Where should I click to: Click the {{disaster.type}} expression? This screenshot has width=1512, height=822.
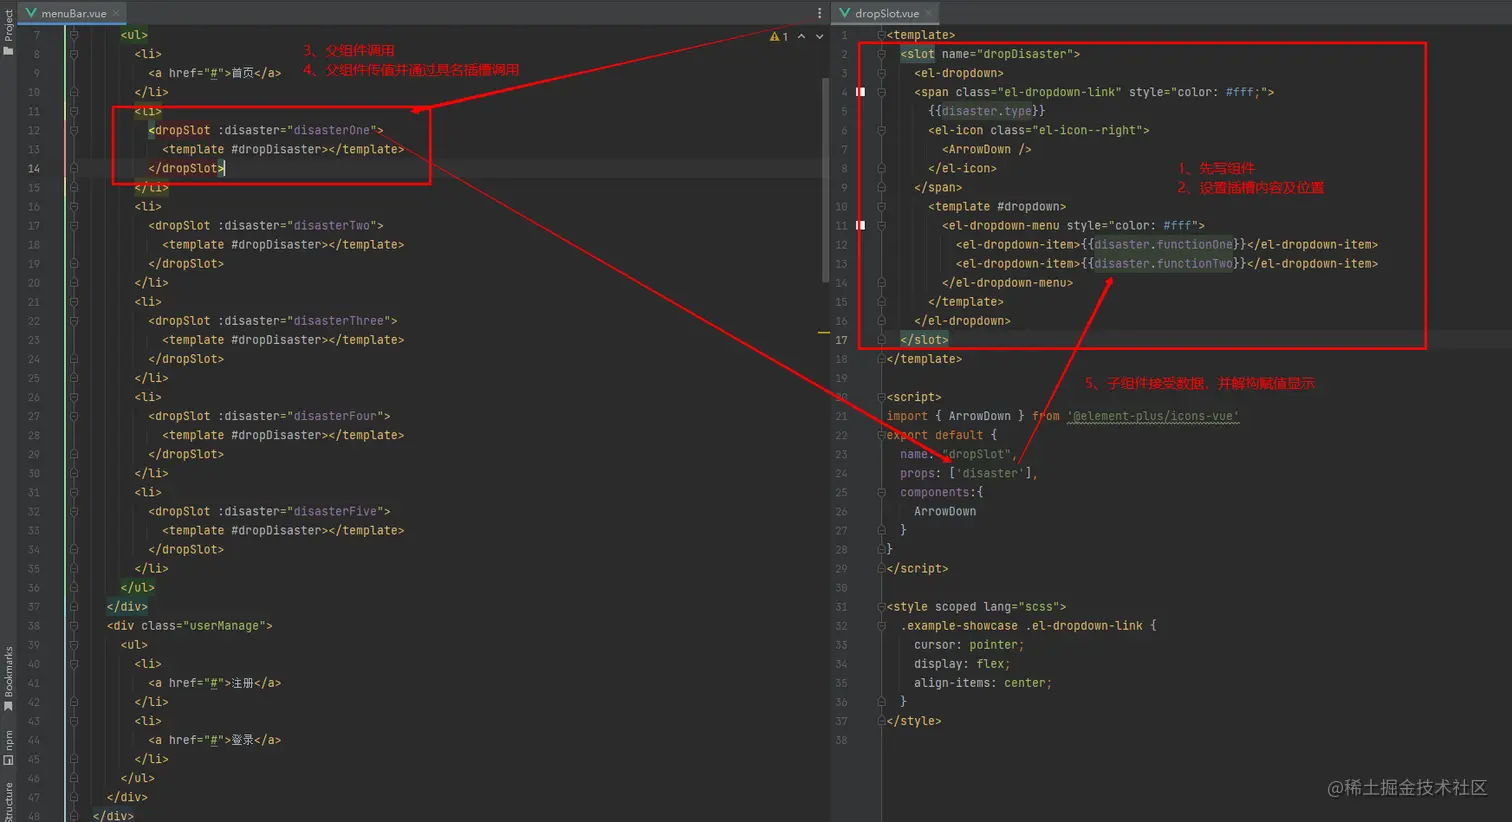pos(987,111)
